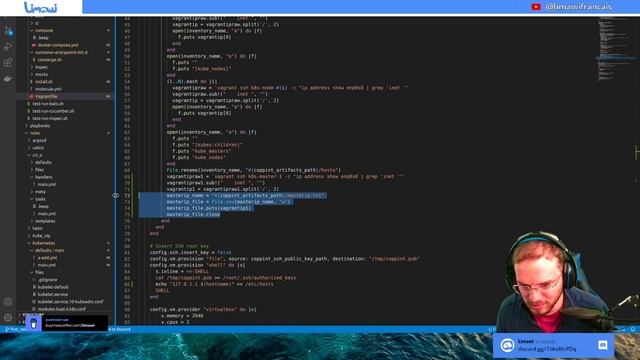Open kubelet-default file

(x=53, y=287)
